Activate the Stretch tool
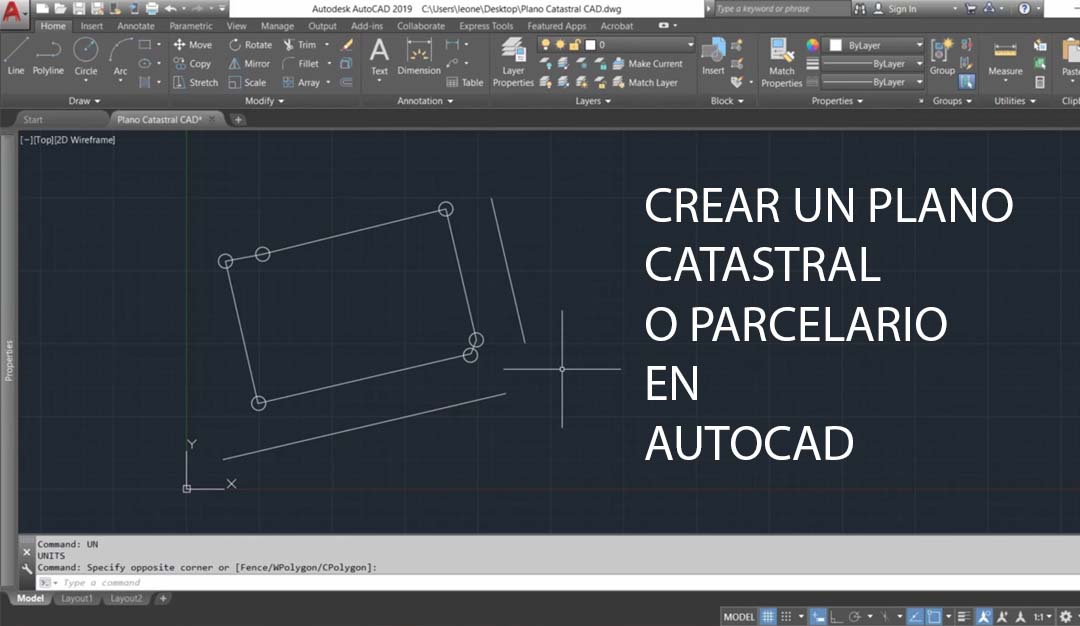The width and height of the screenshot is (1080, 626). tap(196, 82)
